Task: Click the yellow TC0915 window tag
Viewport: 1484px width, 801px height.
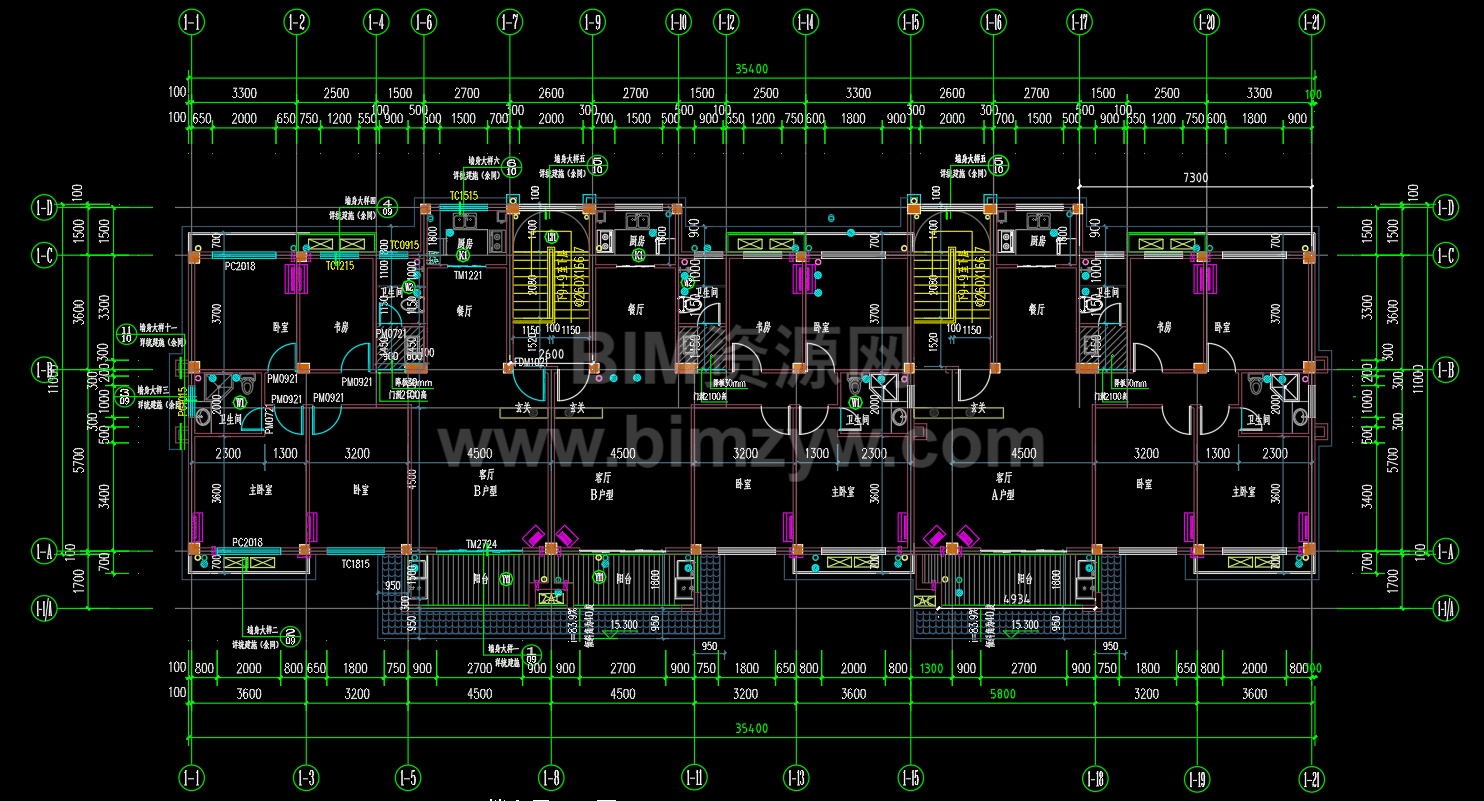Action: [x=404, y=245]
